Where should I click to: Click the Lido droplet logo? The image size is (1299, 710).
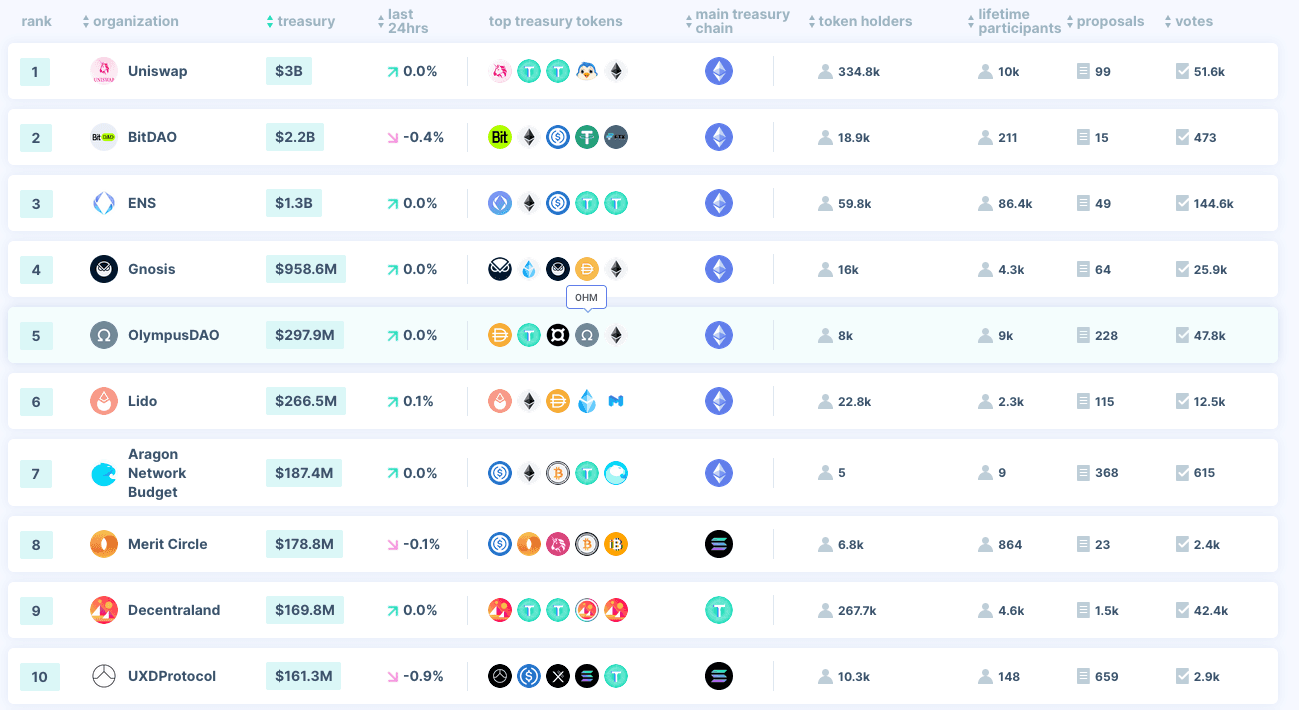[104, 401]
